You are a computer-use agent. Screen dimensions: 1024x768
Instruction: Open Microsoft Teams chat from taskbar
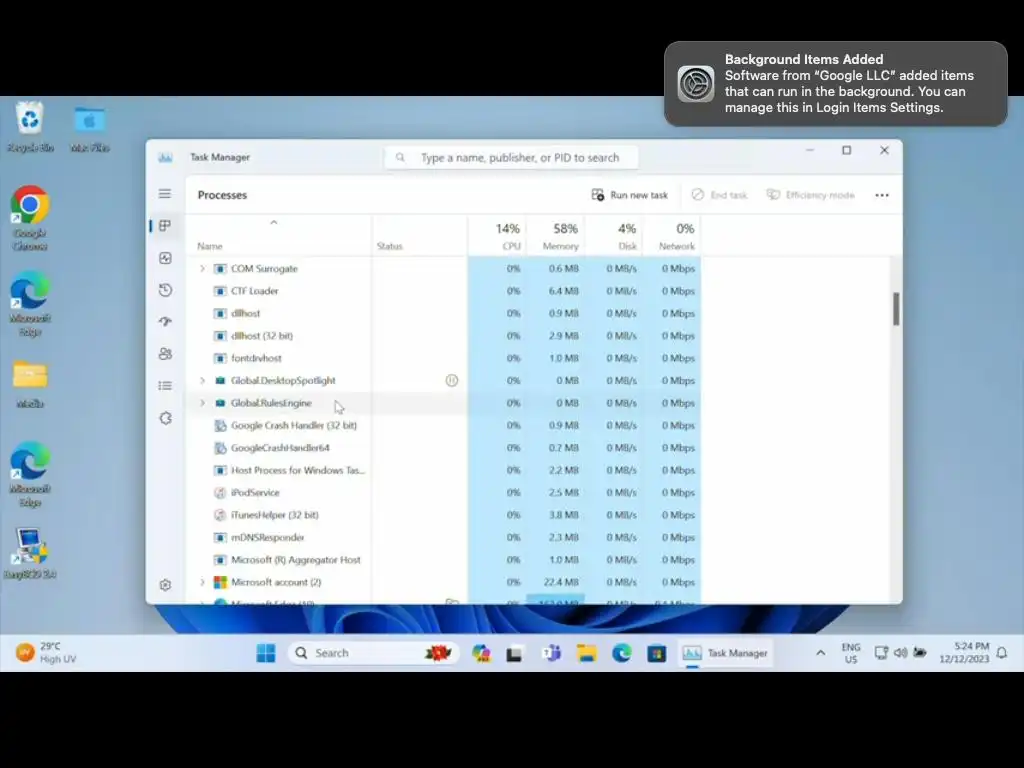(551, 652)
